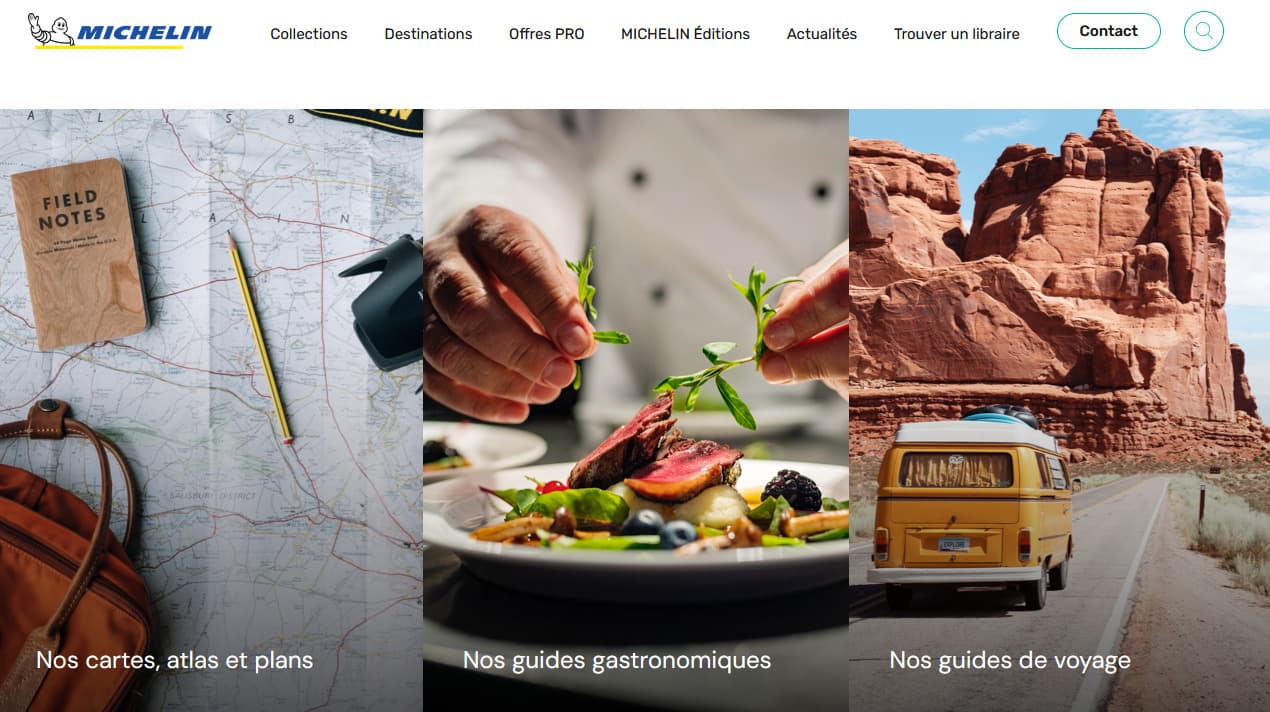Click the Michelin logo in the header

(x=120, y=31)
